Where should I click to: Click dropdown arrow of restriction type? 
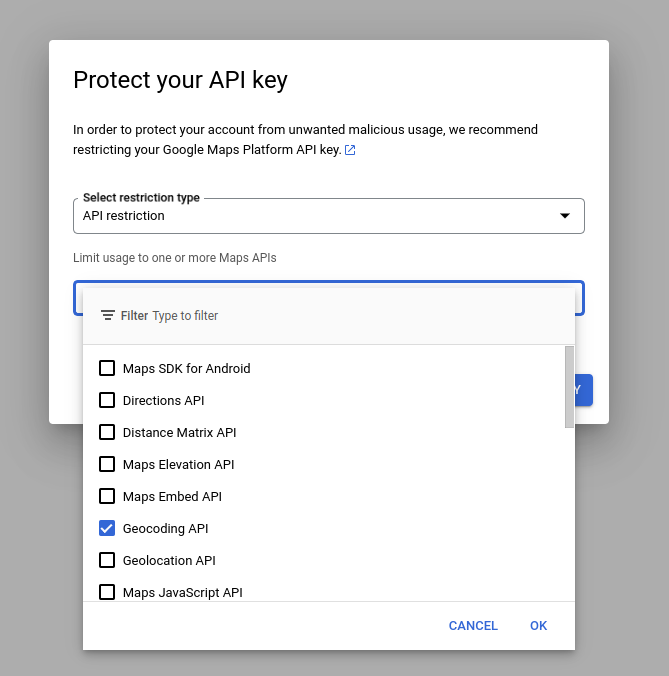tap(564, 216)
